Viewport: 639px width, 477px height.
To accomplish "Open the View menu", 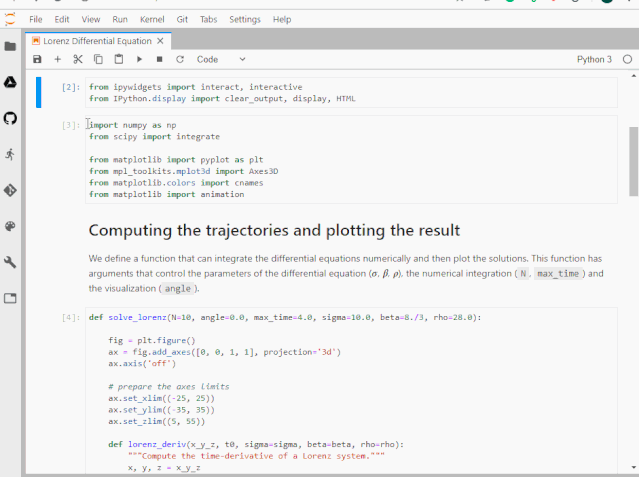I will [90, 19].
